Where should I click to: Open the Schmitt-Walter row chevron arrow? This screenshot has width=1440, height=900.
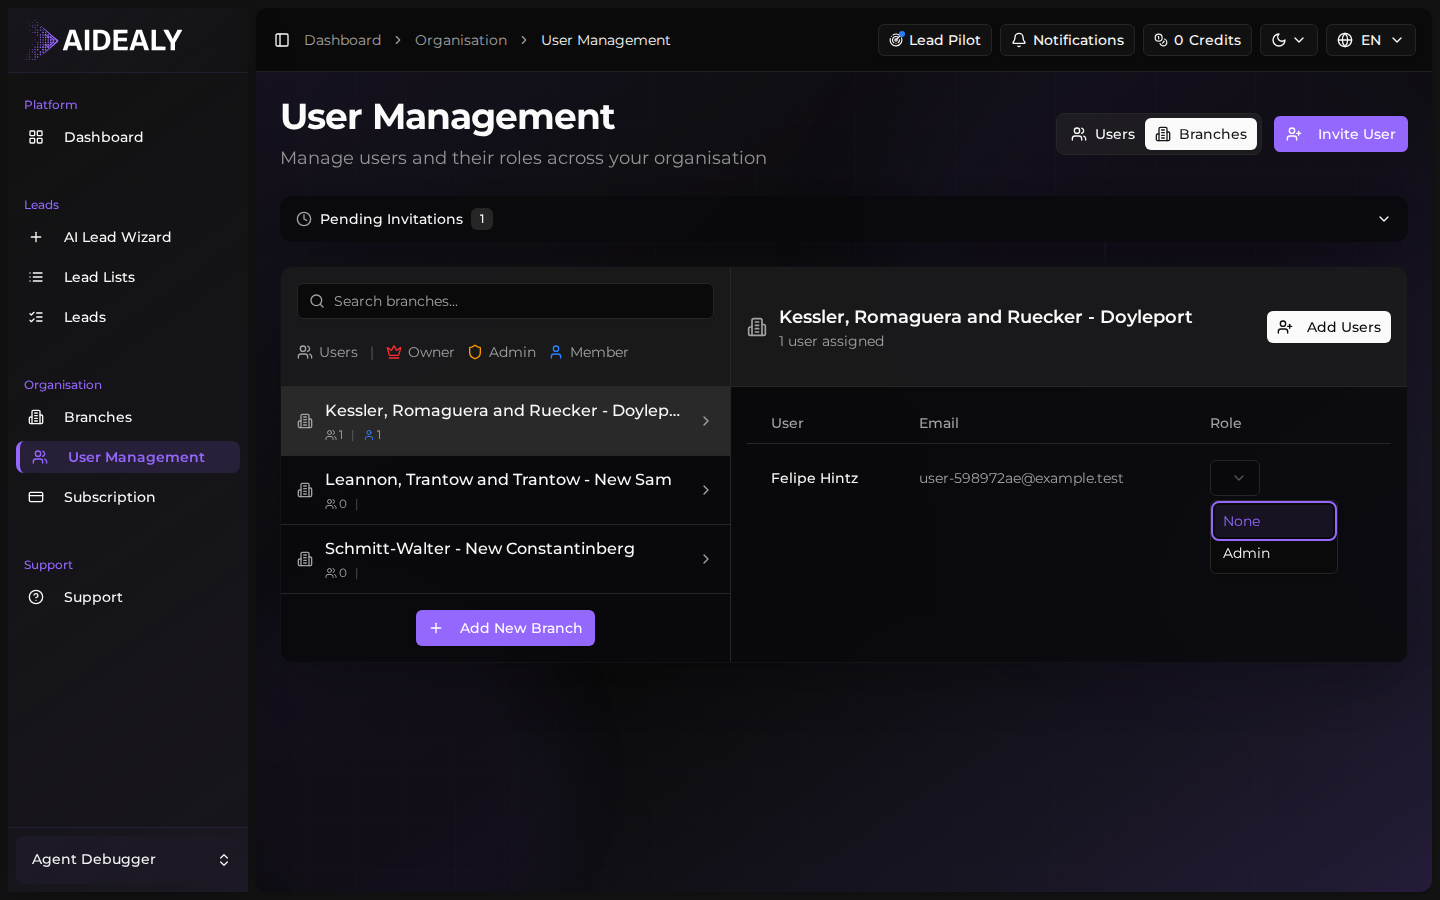(x=706, y=559)
